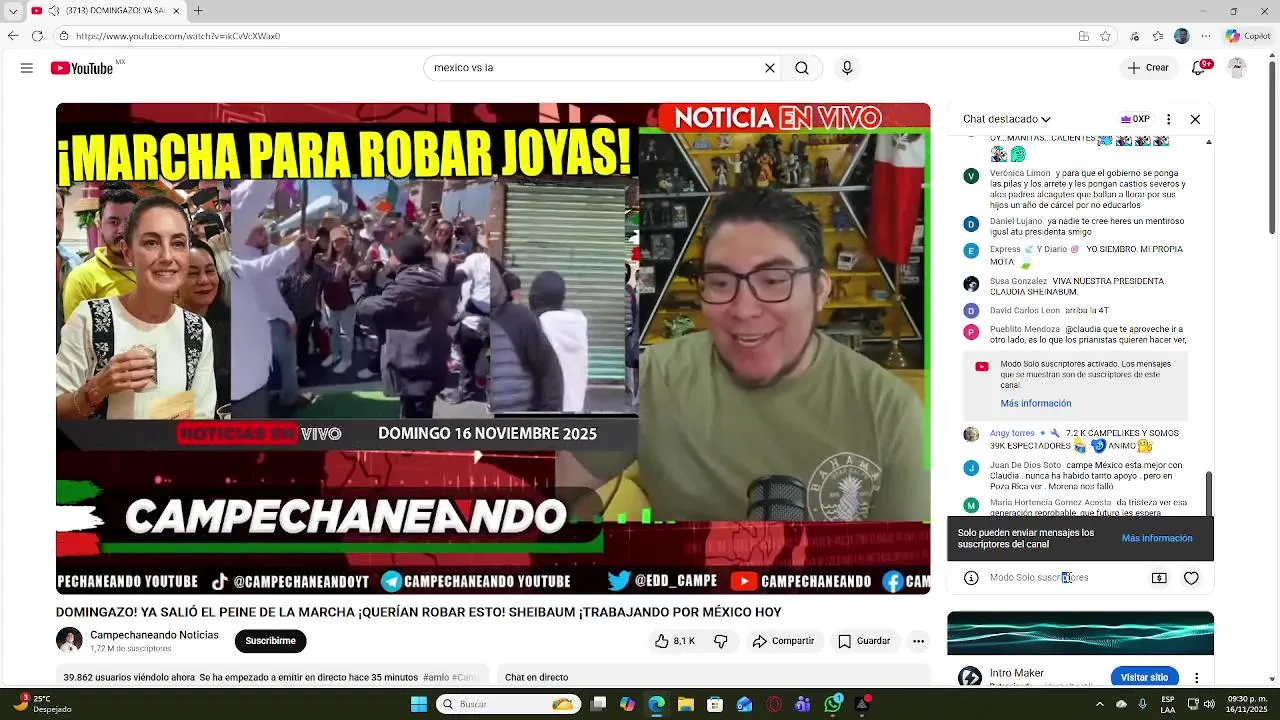Open Daniel Lujano chat author name

pos(1016,221)
